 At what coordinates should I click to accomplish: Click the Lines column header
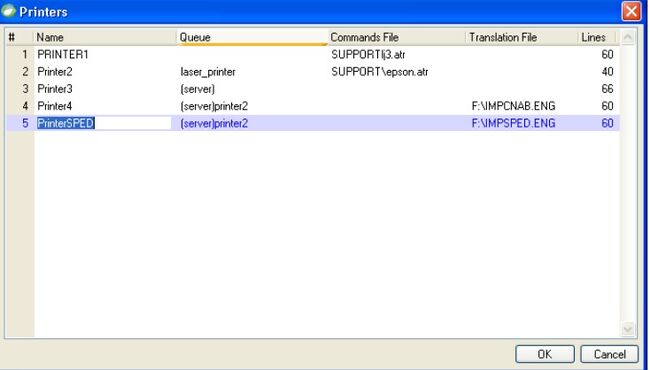(x=597, y=37)
